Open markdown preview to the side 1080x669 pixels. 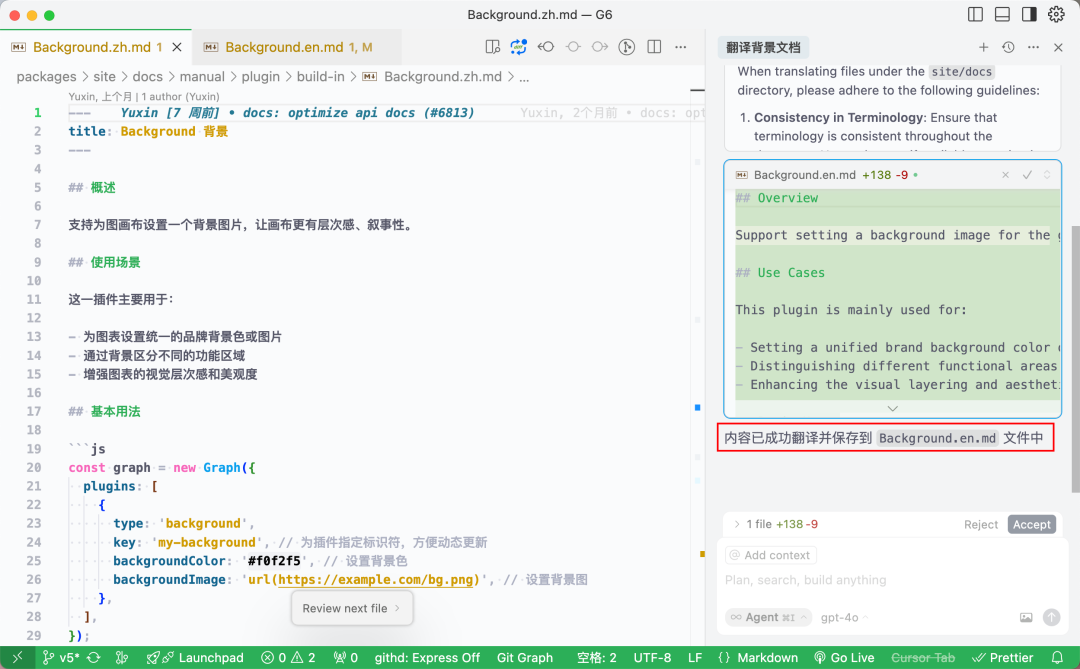492,47
